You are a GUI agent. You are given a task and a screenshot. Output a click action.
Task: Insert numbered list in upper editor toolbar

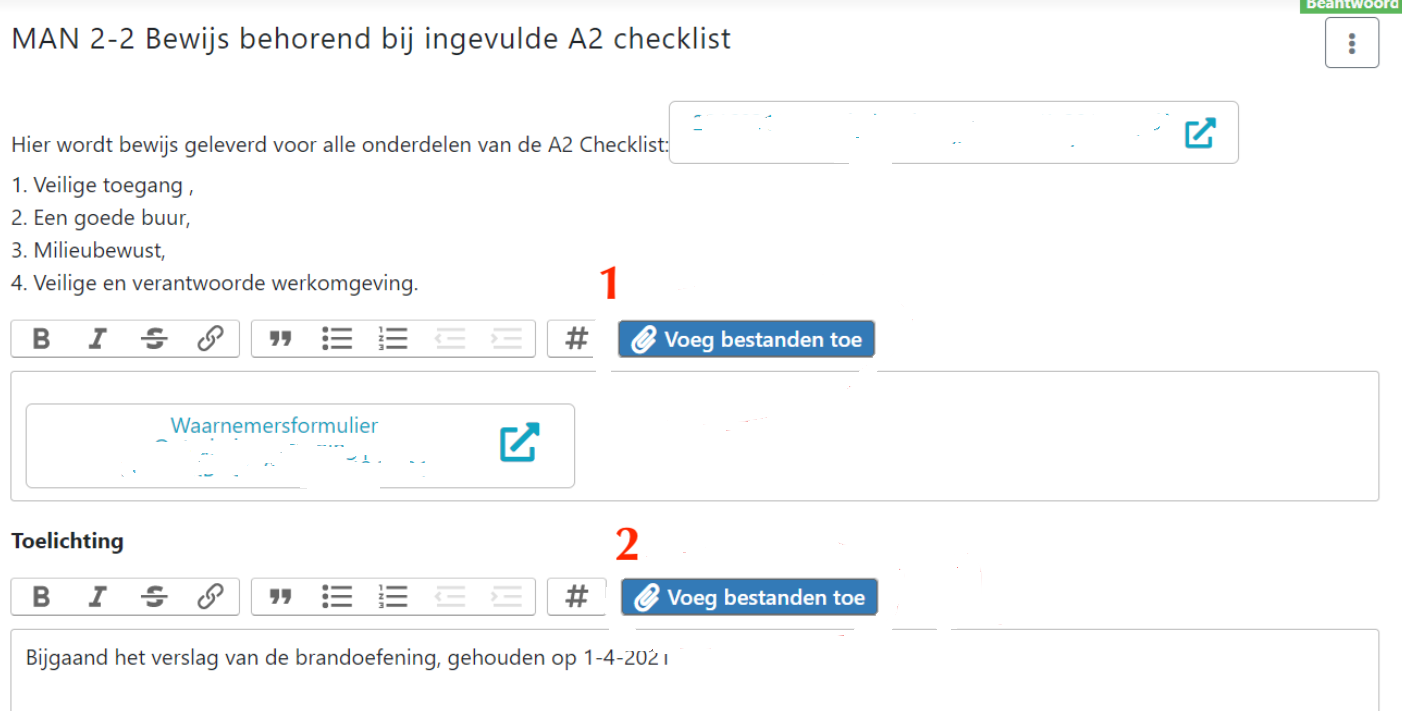(393, 339)
